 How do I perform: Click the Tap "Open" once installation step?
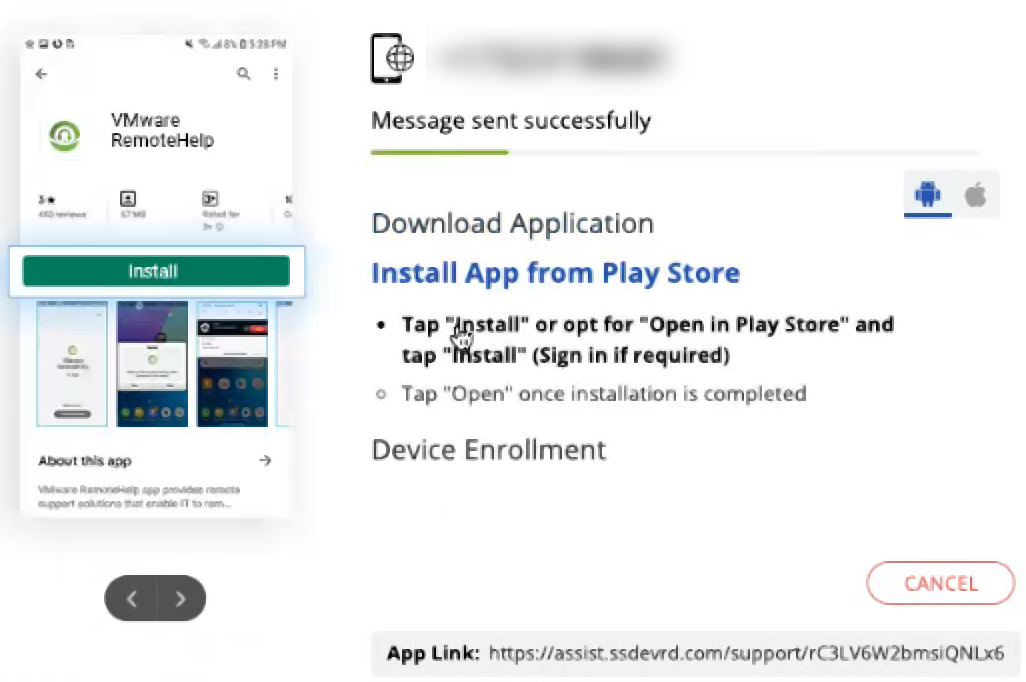(603, 394)
